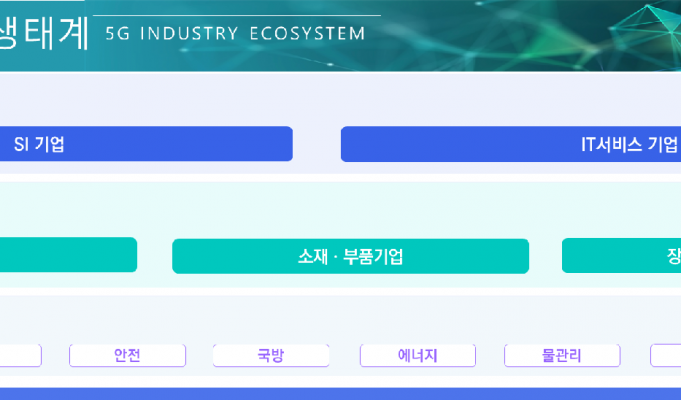The image size is (681, 400).
Task: Pick the 물관리 category box
Action: 562,355
